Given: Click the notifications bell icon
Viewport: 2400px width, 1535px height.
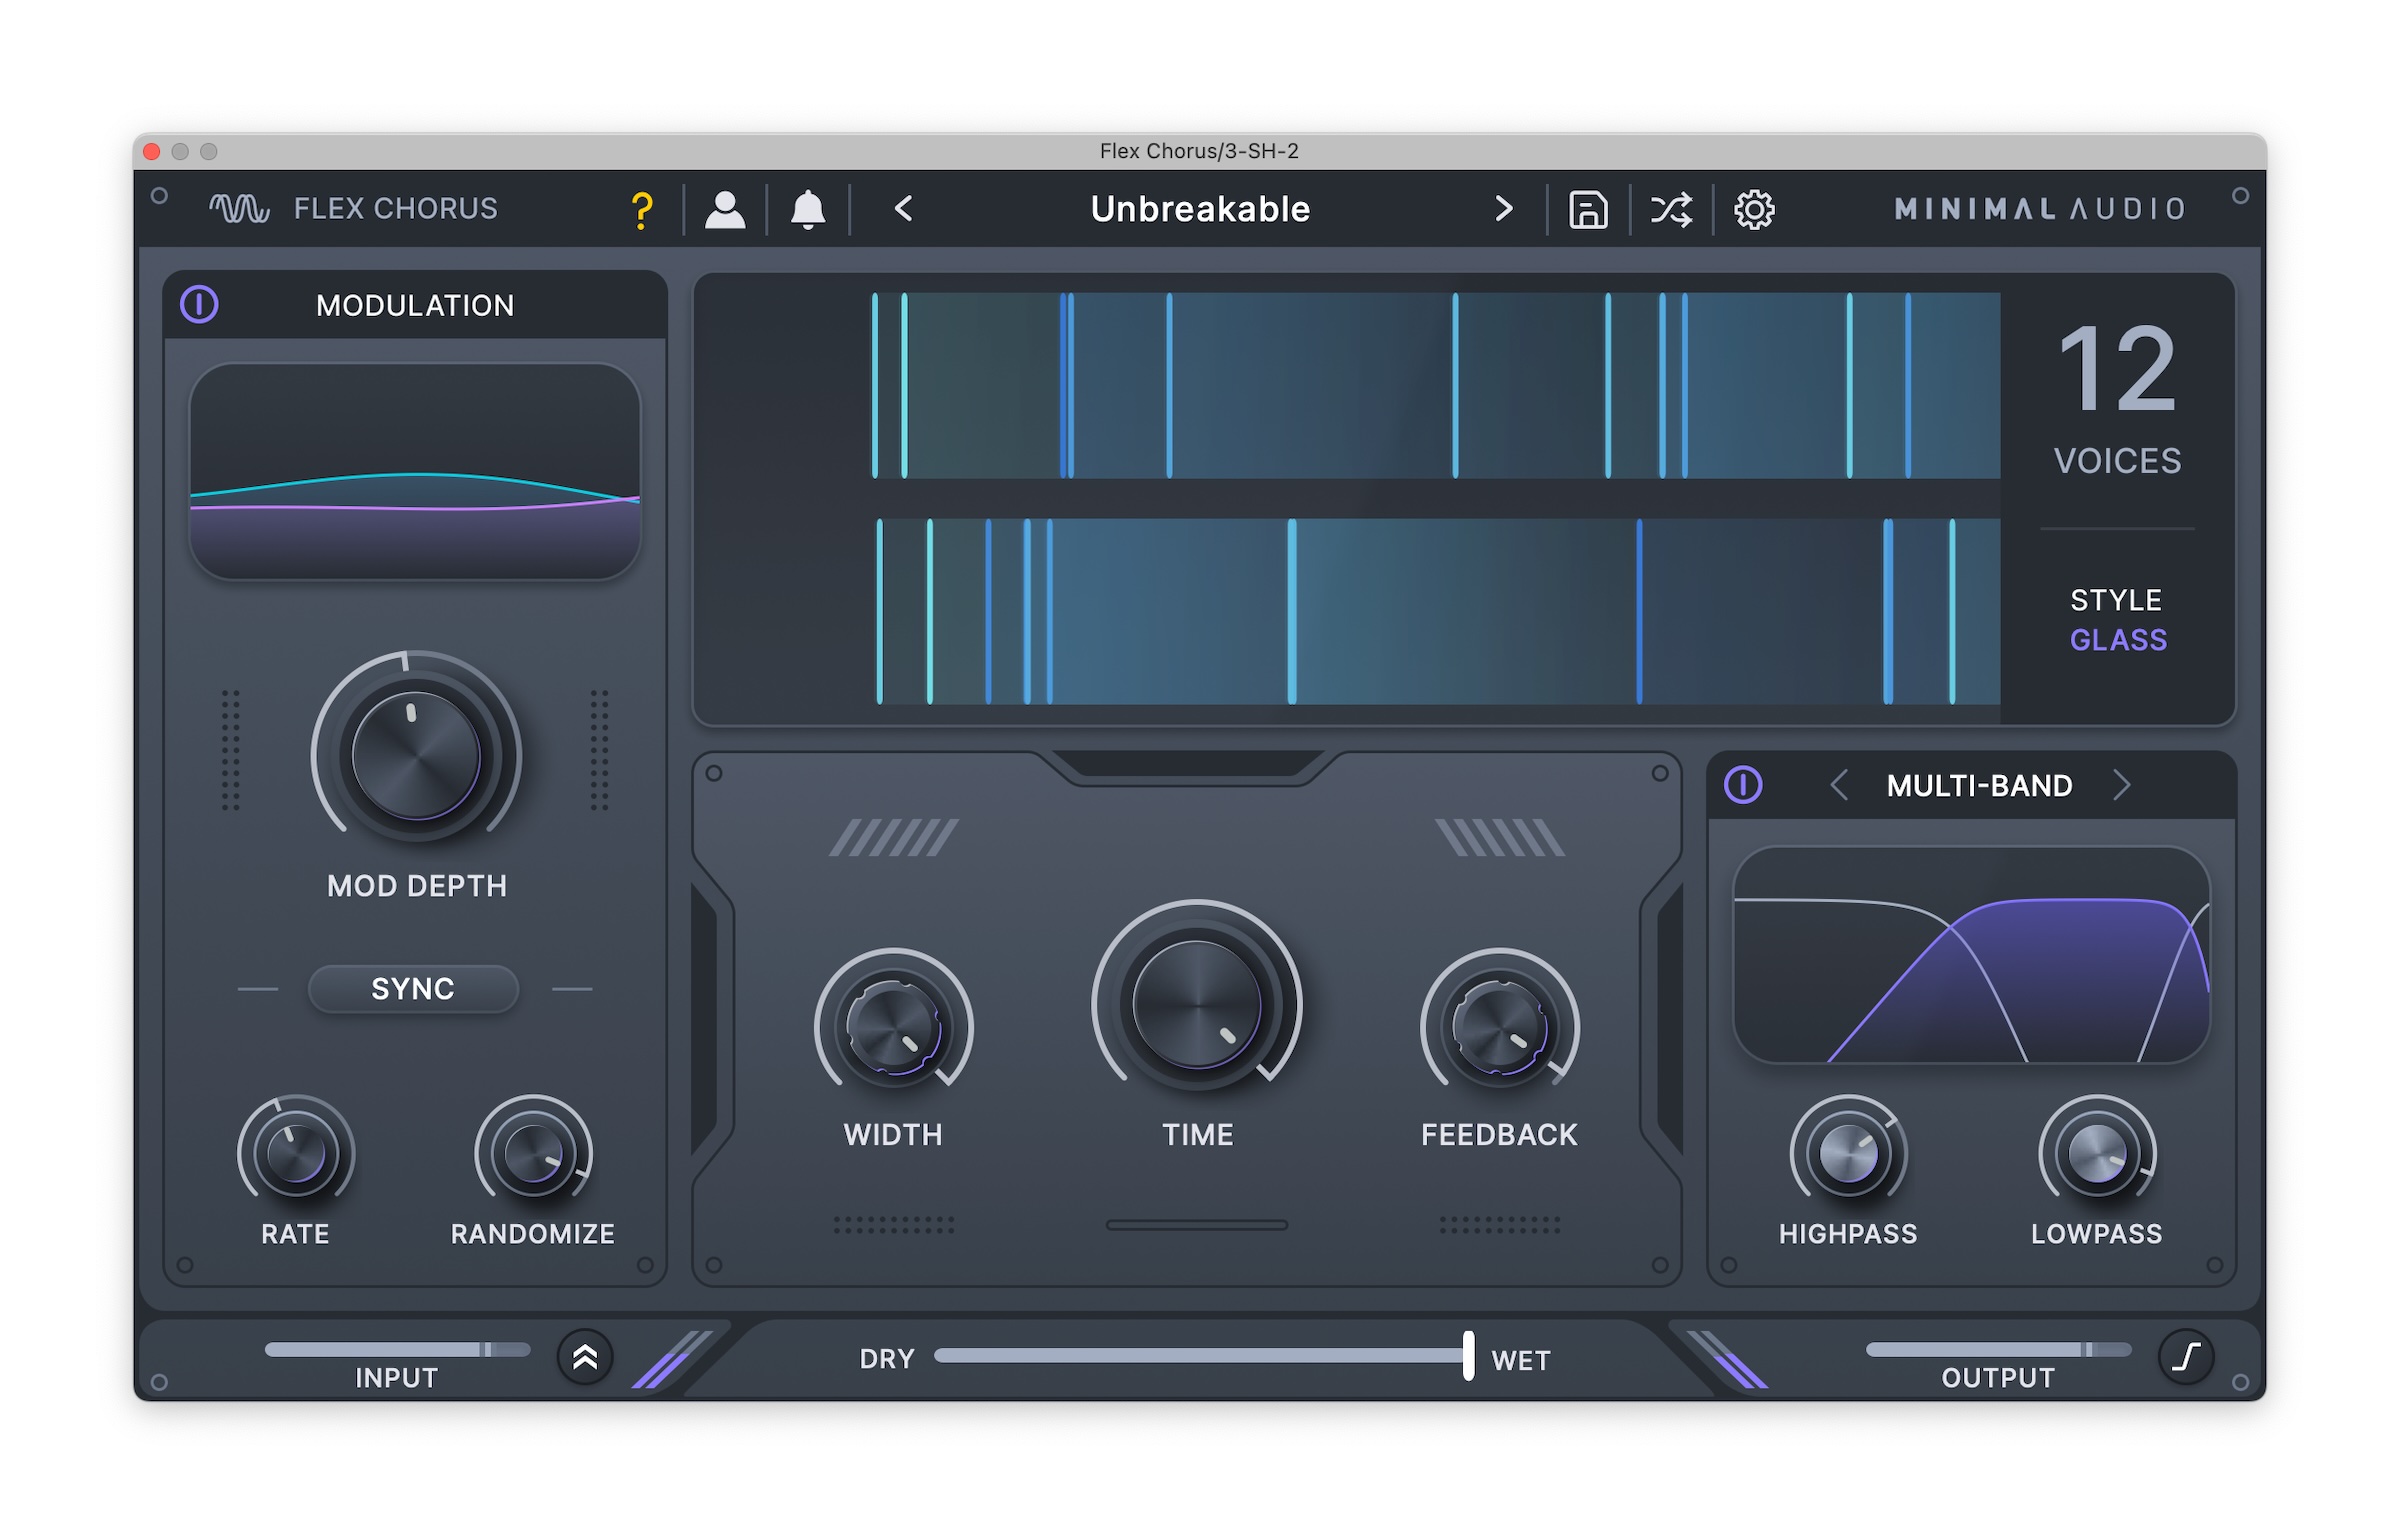Looking at the screenshot, I should [x=808, y=210].
